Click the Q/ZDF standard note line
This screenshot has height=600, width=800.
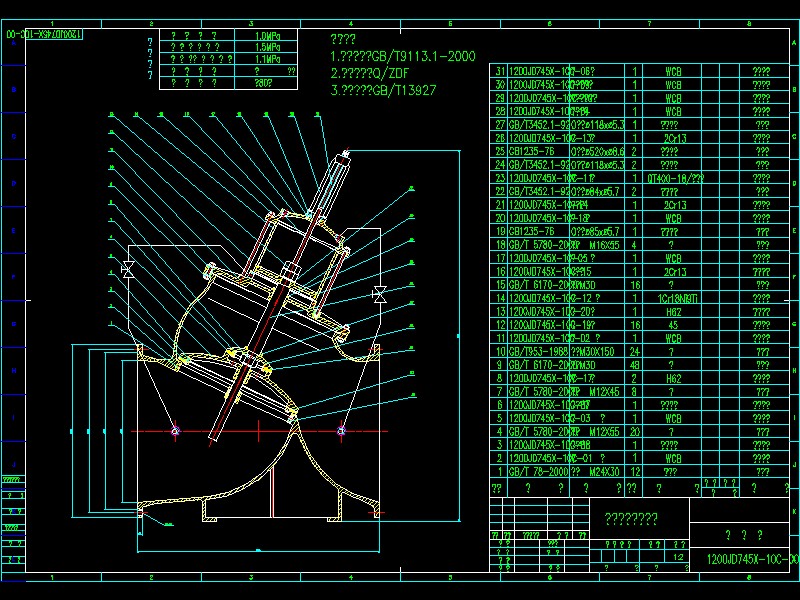point(370,73)
